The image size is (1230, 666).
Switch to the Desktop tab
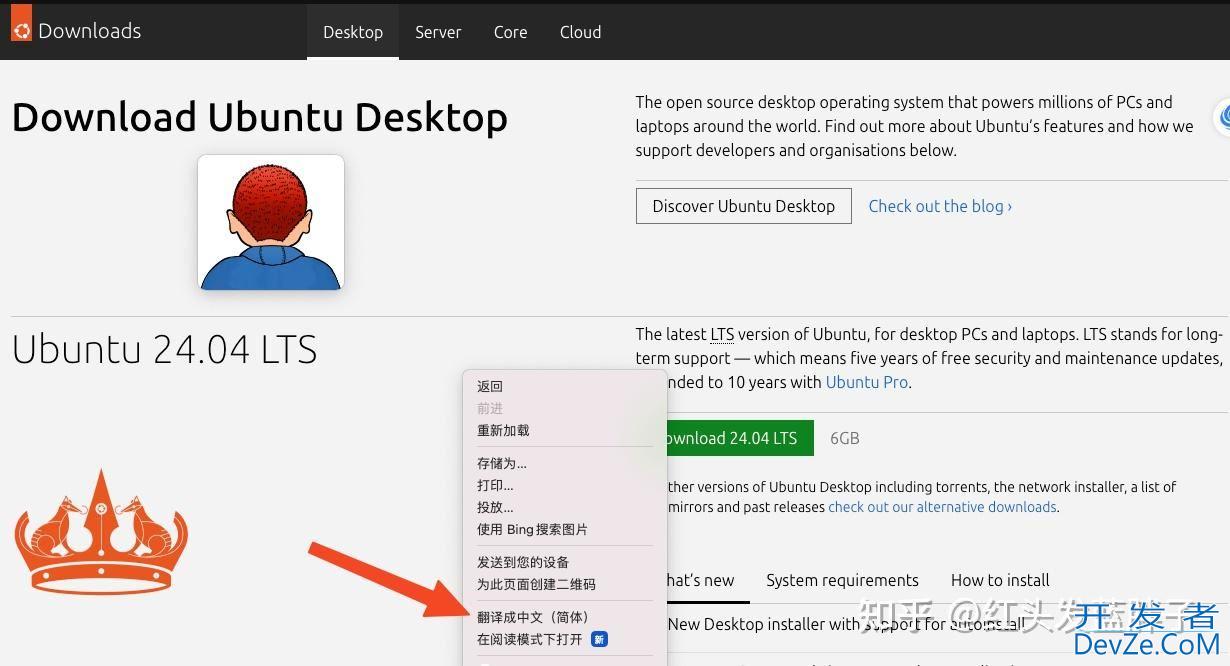[x=353, y=32]
